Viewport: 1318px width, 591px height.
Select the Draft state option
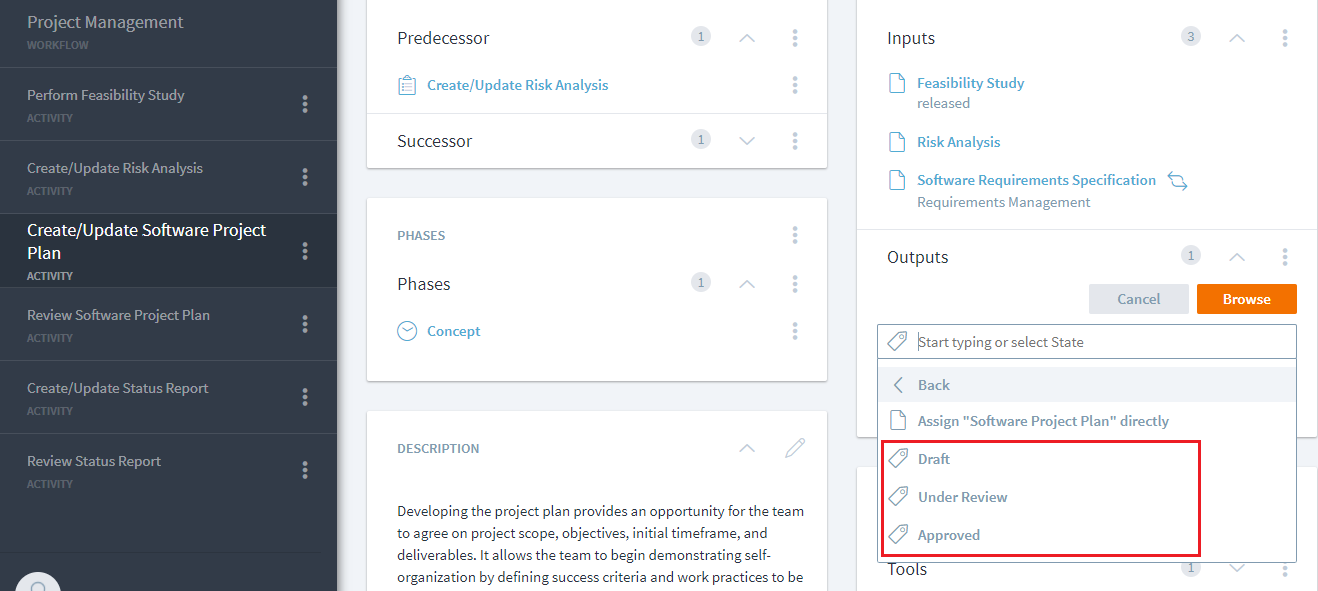934,459
